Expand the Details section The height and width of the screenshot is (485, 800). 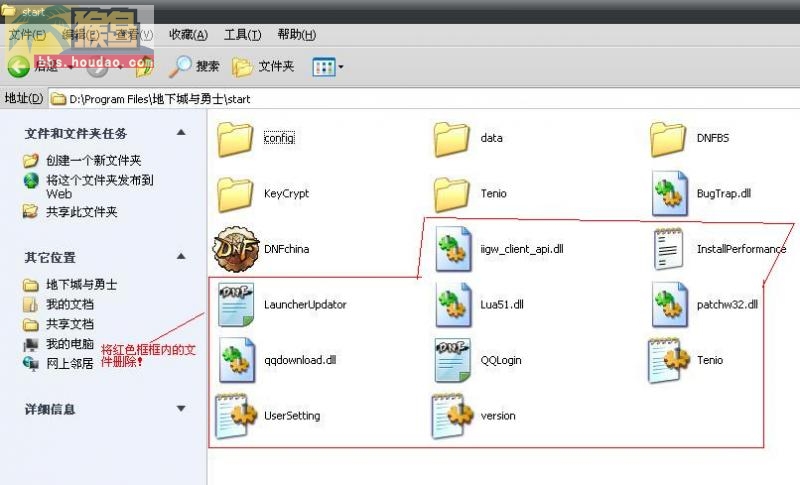tap(181, 409)
